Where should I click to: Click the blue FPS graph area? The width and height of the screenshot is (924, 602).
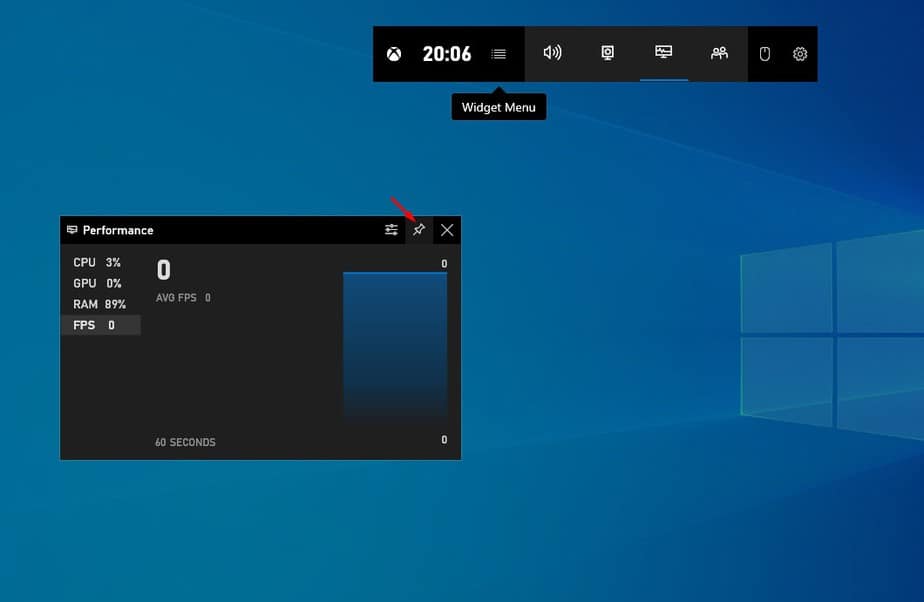click(x=395, y=348)
